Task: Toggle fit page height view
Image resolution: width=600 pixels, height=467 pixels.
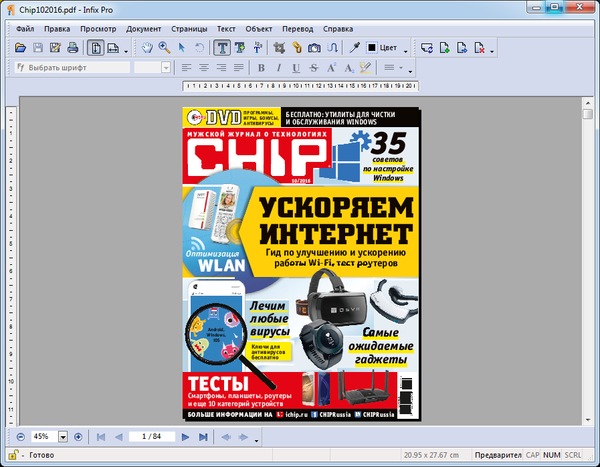Action: 95,48
